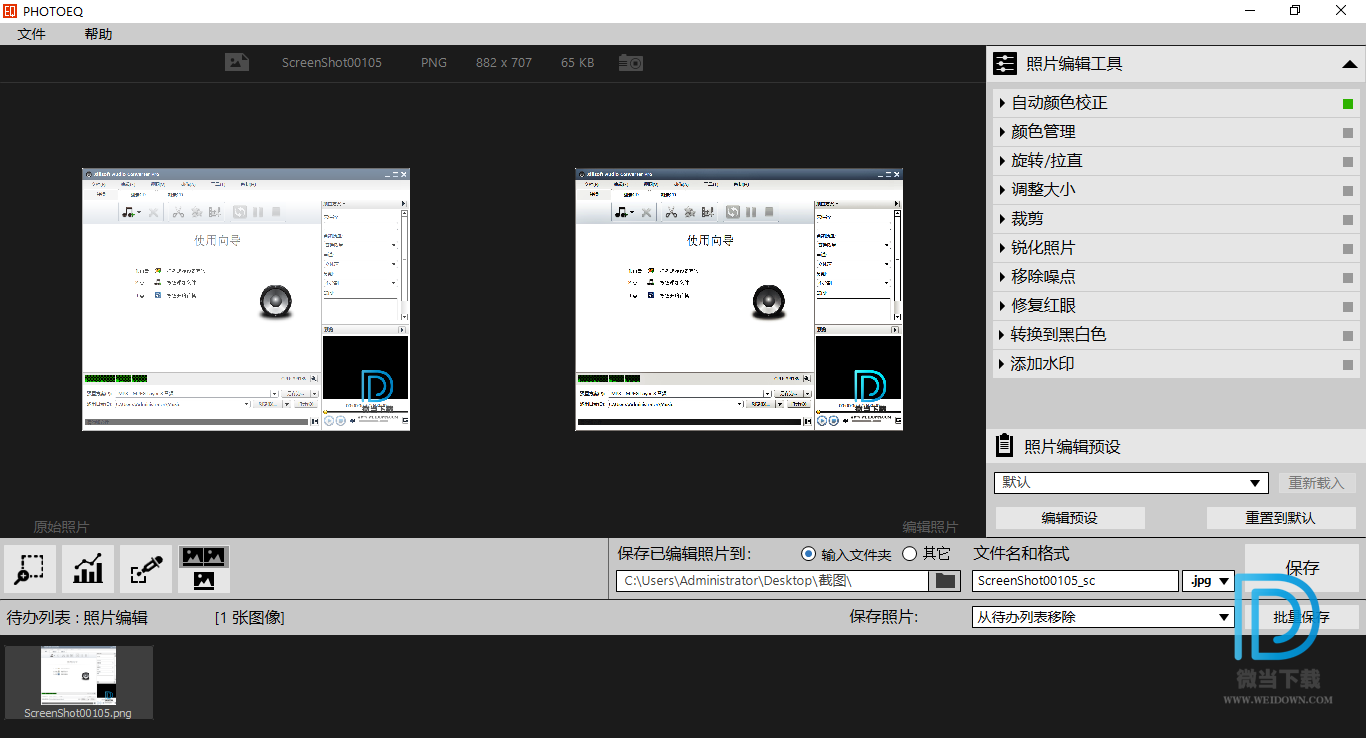This screenshot has height=738, width=1366.
Task: Click the edited photo preview on right
Action: click(x=739, y=299)
